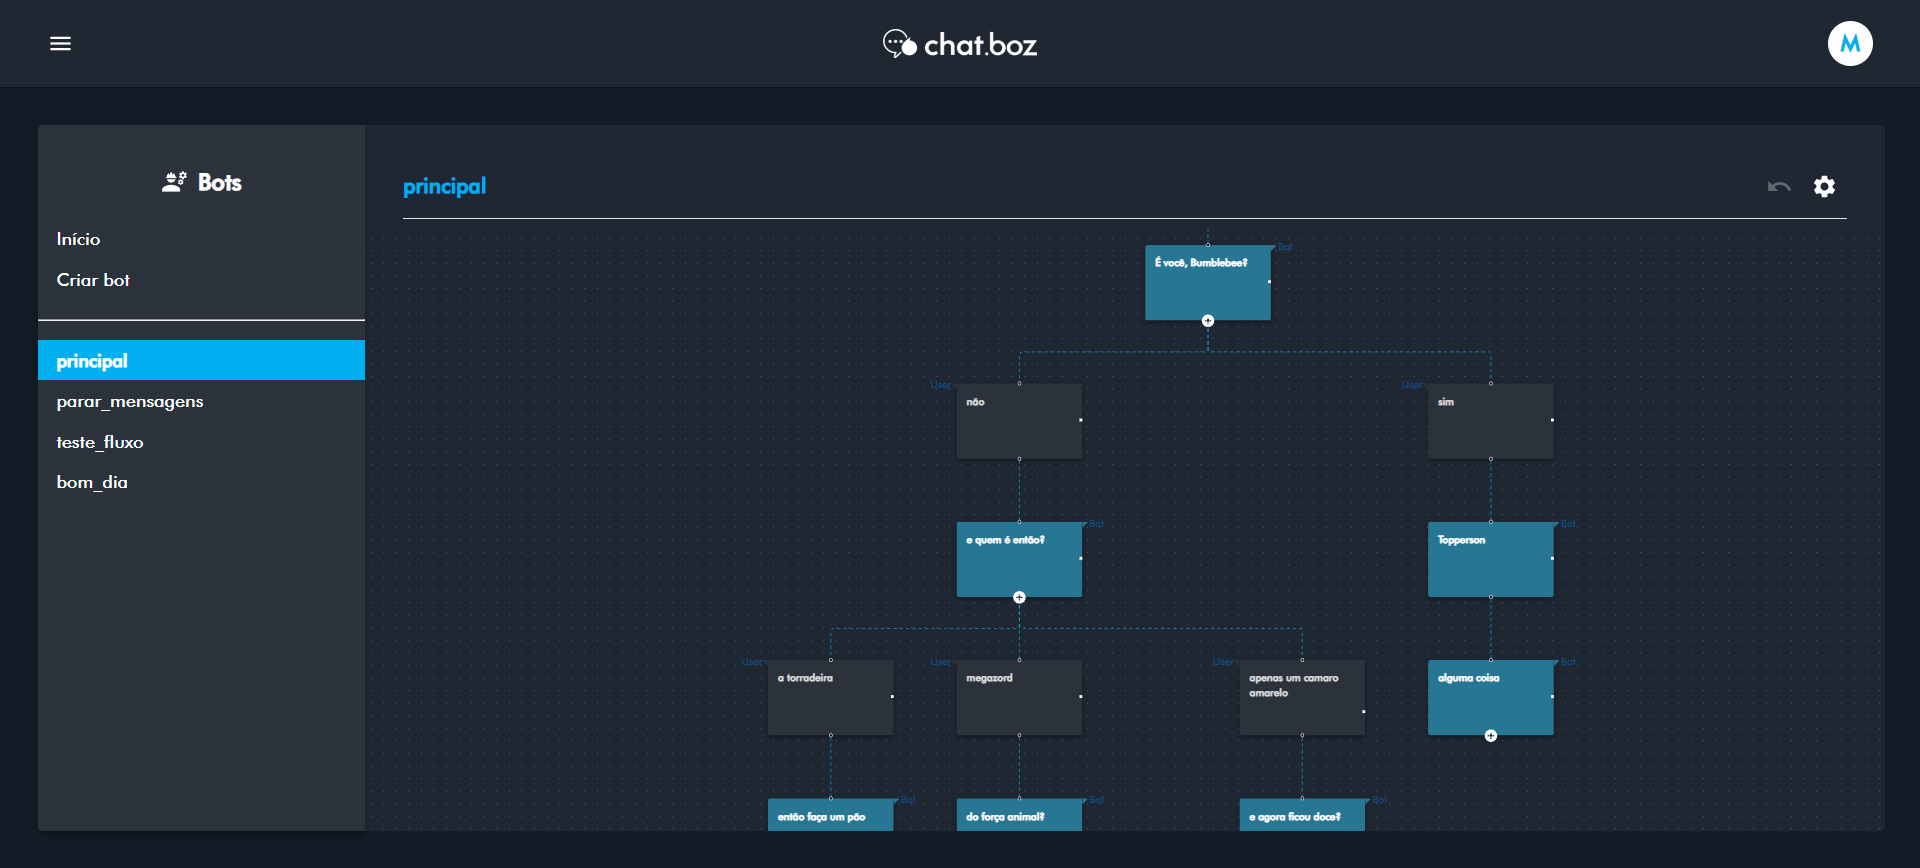The width and height of the screenshot is (1920, 868).
Task: Select the teste_fluxo bot
Action: [100, 442]
